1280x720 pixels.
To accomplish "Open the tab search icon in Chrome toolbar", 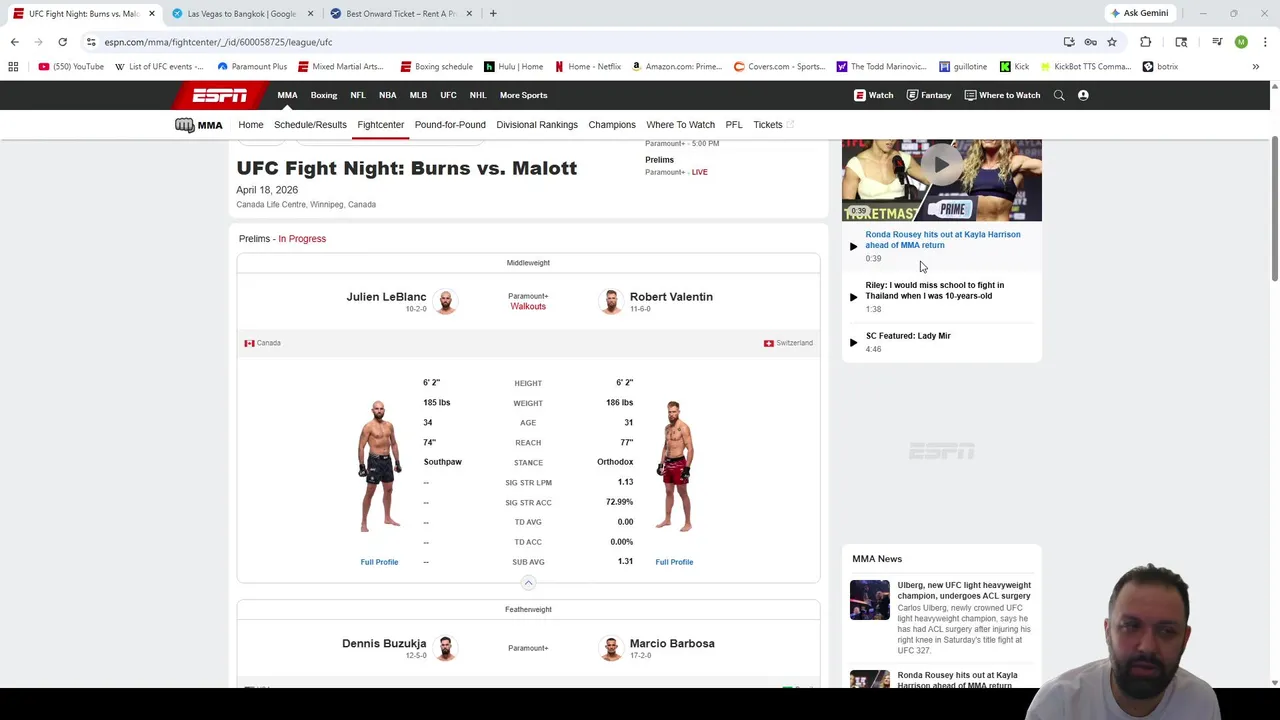I will click(1181, 42).
